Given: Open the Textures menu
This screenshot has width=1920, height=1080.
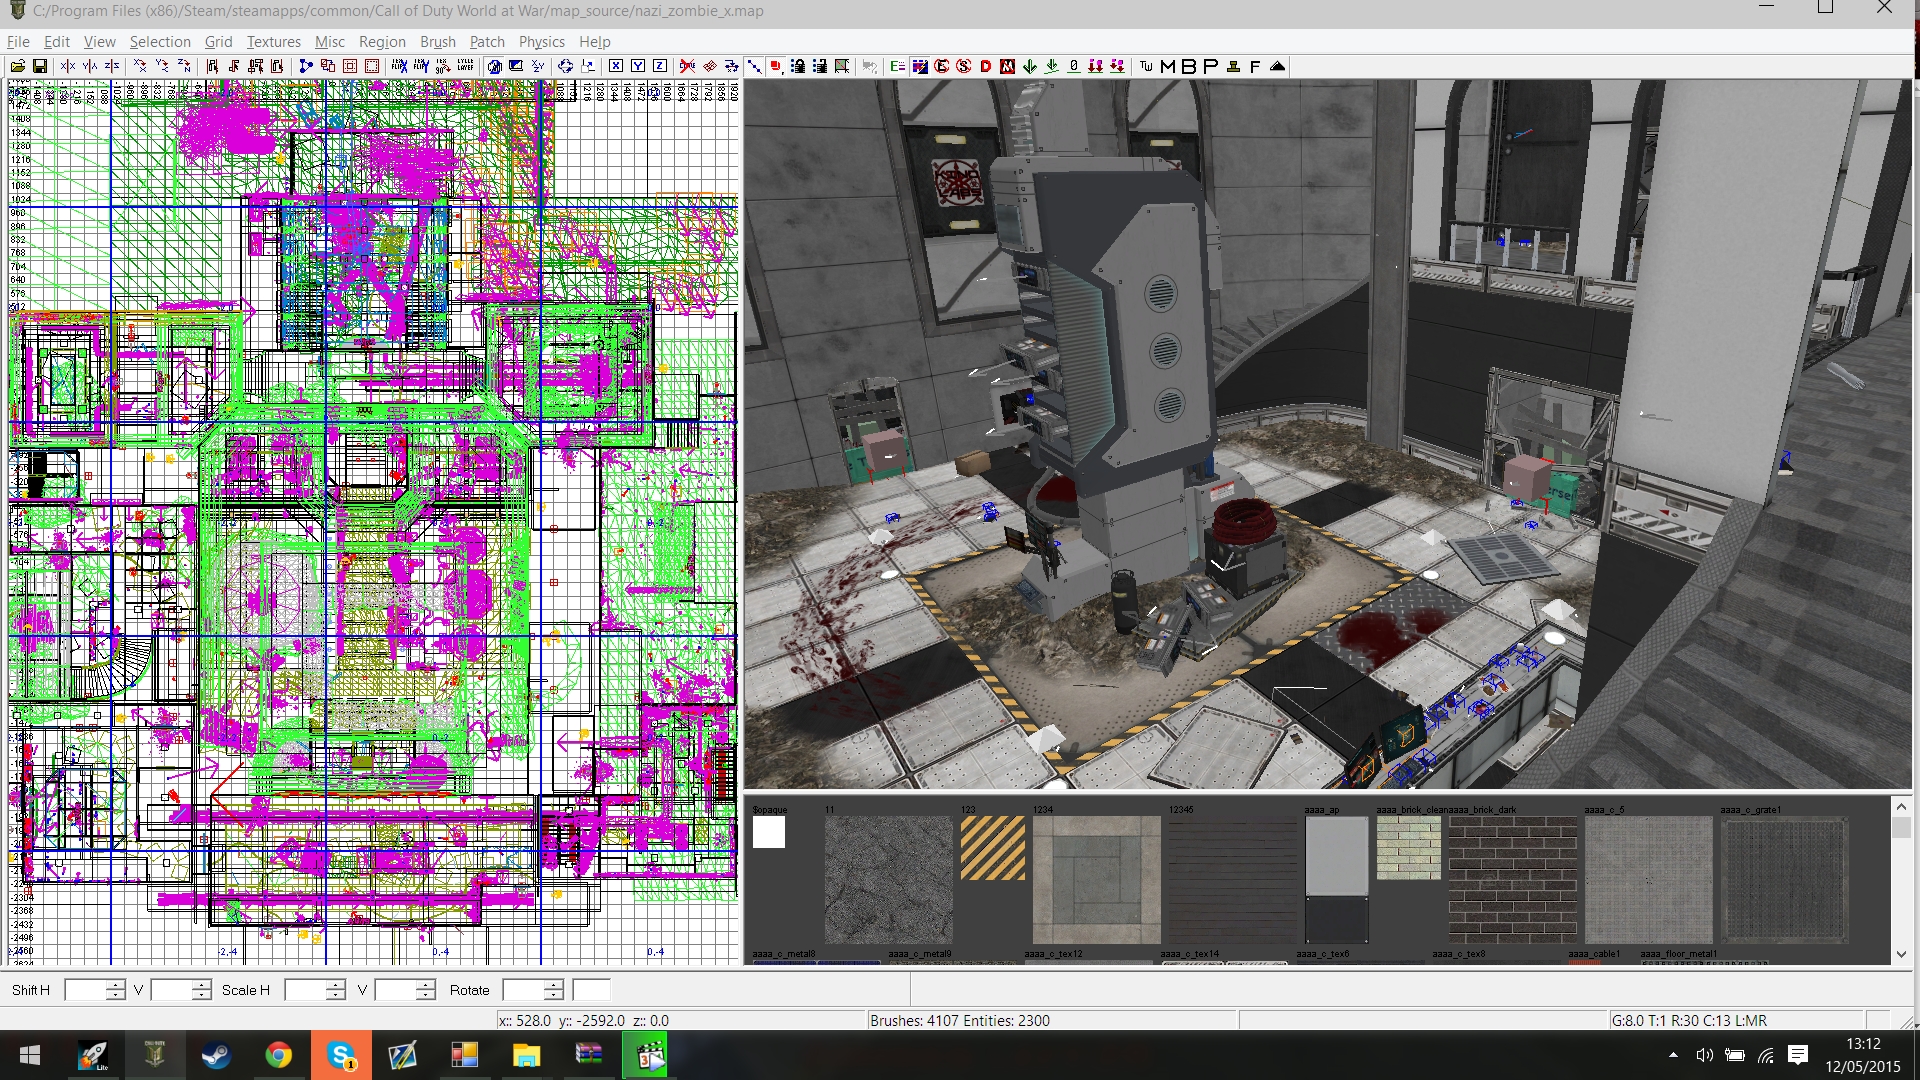Looking at the screenshot, I should [273, 41].
